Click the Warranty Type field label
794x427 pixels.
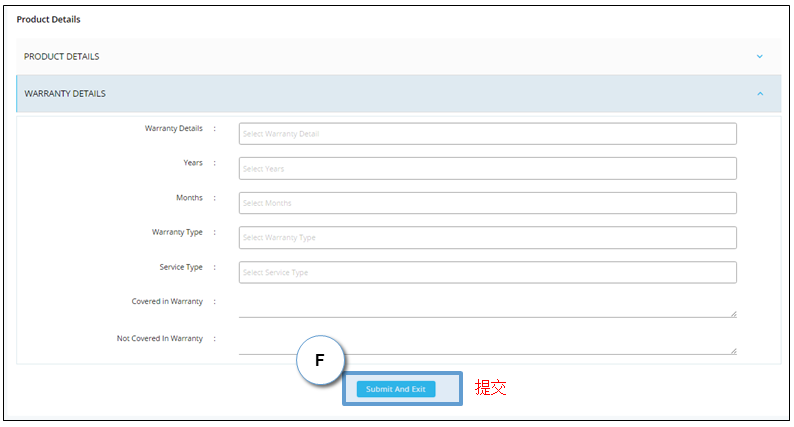pos(177,232)
